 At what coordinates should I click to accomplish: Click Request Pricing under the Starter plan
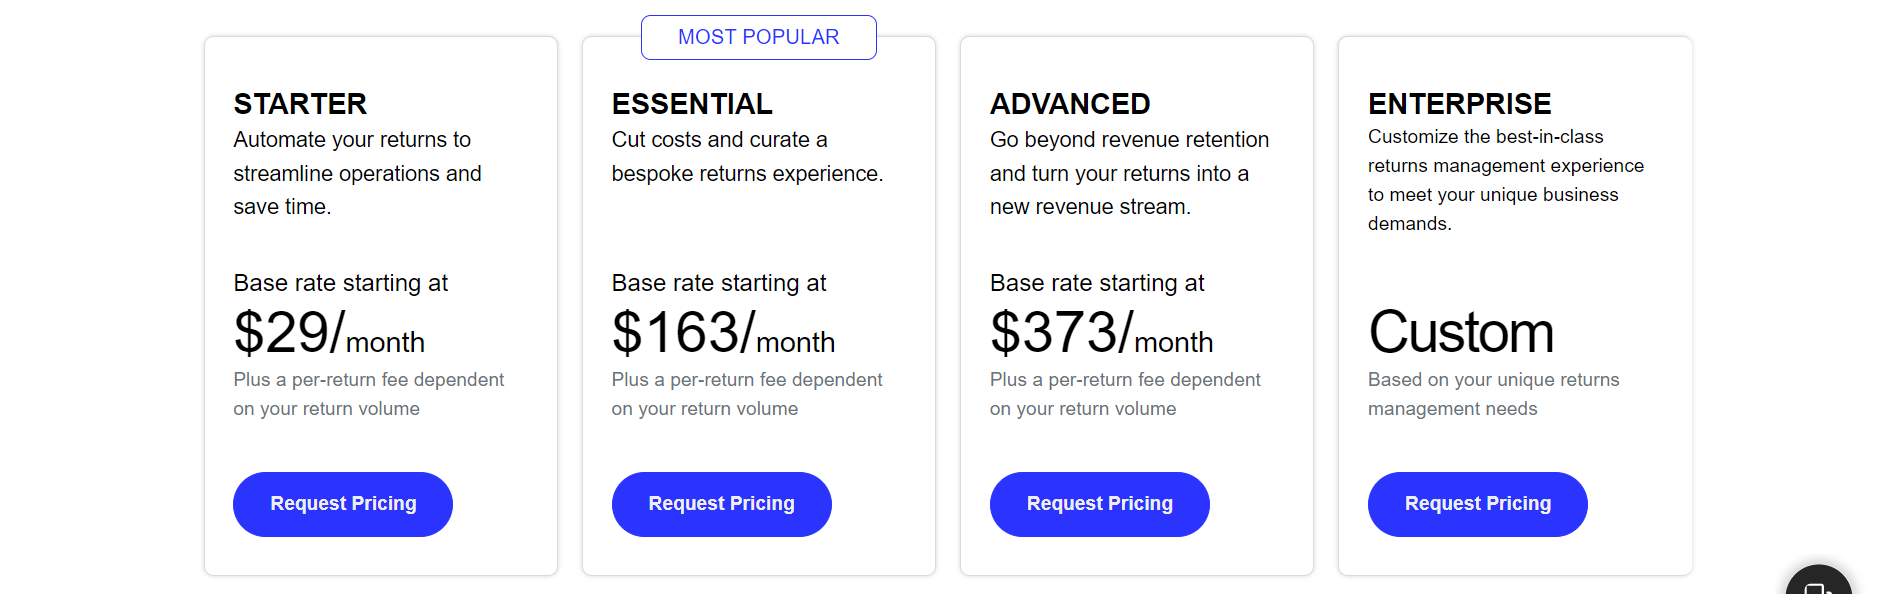pyautogui.click(x=343, y=504)
